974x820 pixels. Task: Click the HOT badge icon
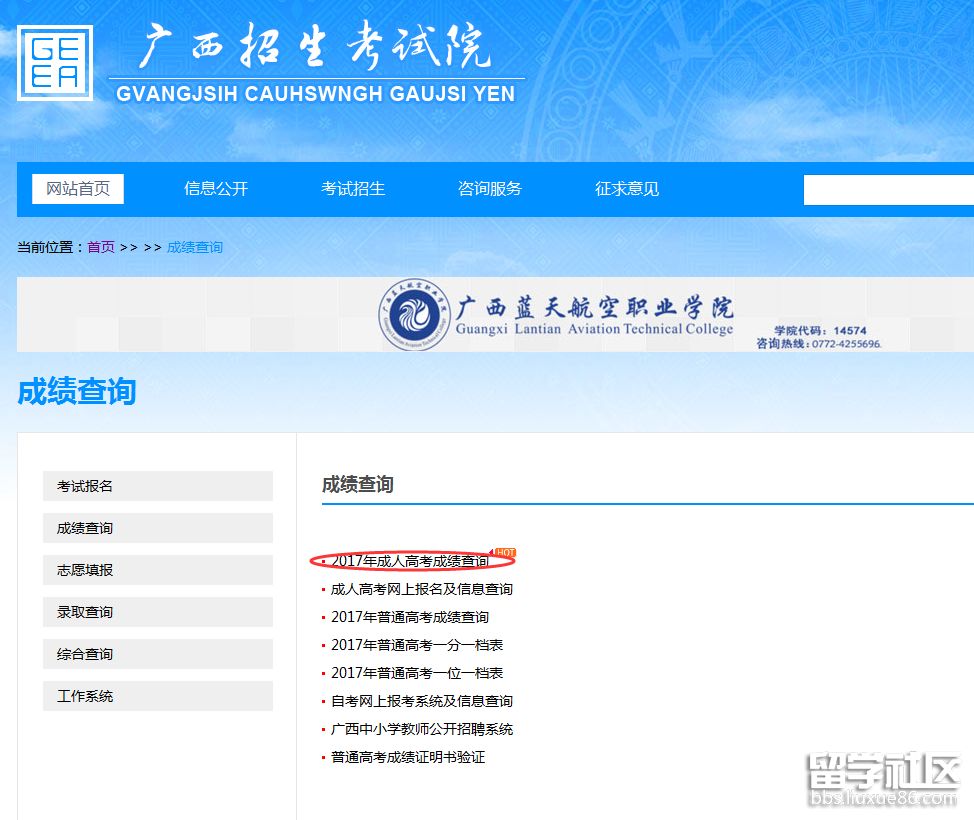[505, 553]
